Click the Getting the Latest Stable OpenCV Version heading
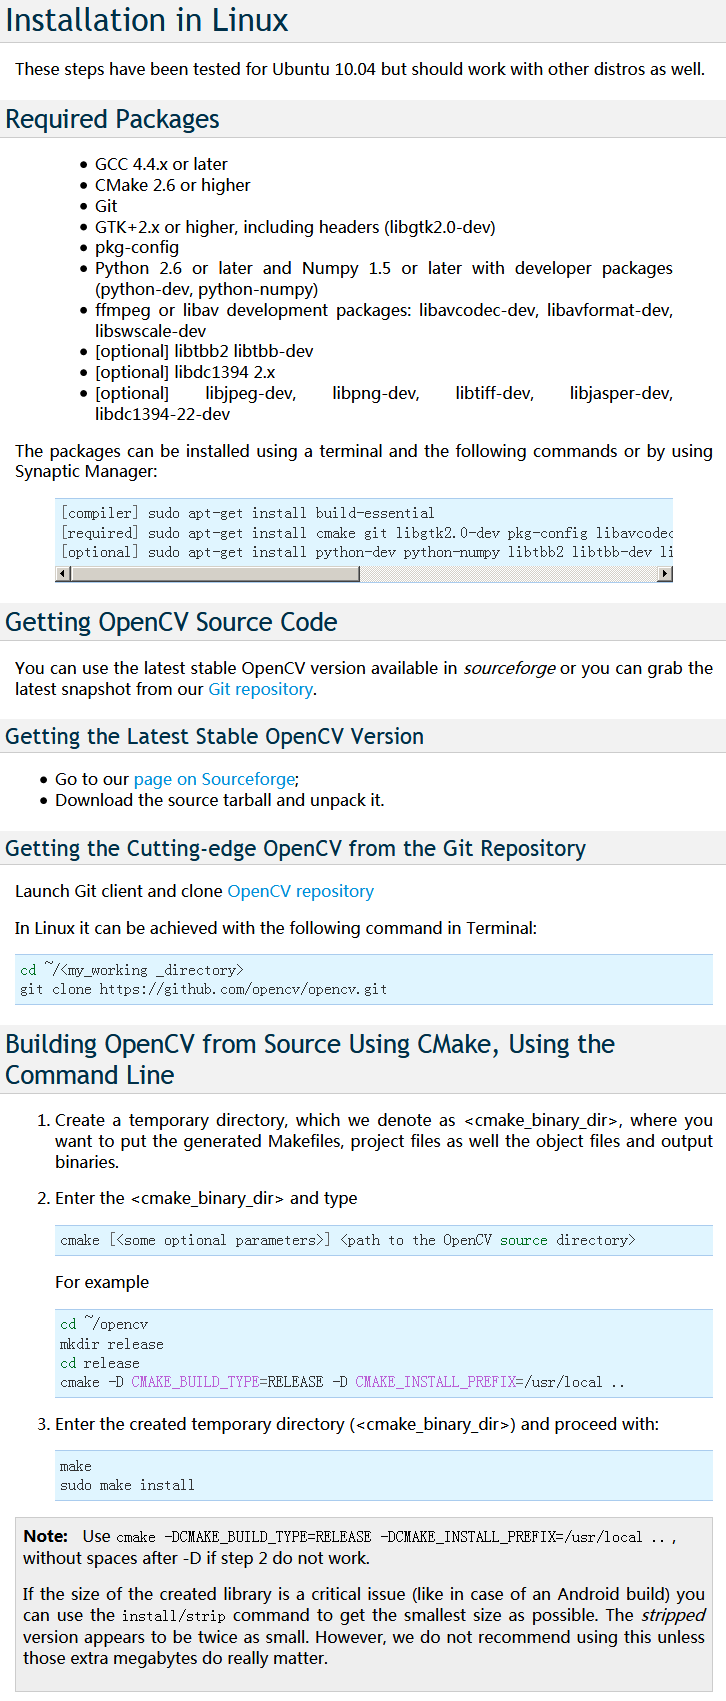Screen dimensions: 726x1701 coord(214,736)
